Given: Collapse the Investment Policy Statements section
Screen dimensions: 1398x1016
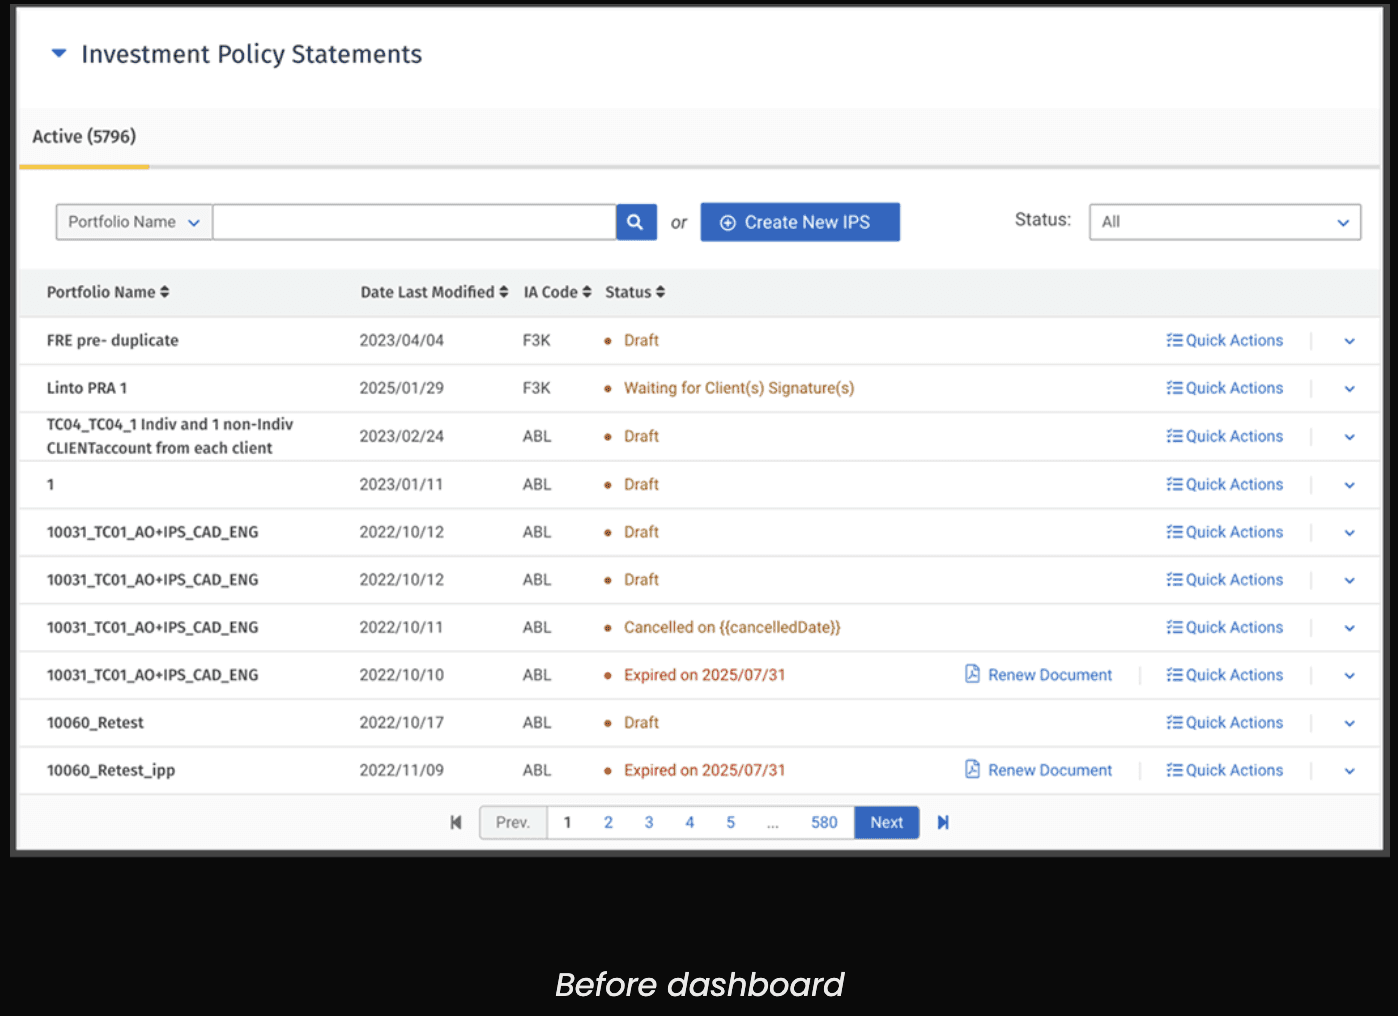Looking at the screenshot, I should coord(59,53).
